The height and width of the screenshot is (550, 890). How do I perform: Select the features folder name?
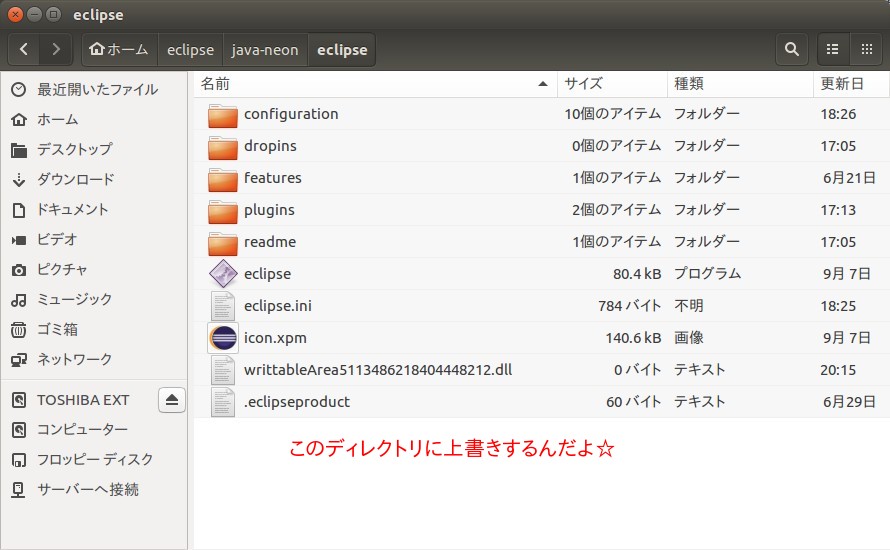tap(272, 178)
